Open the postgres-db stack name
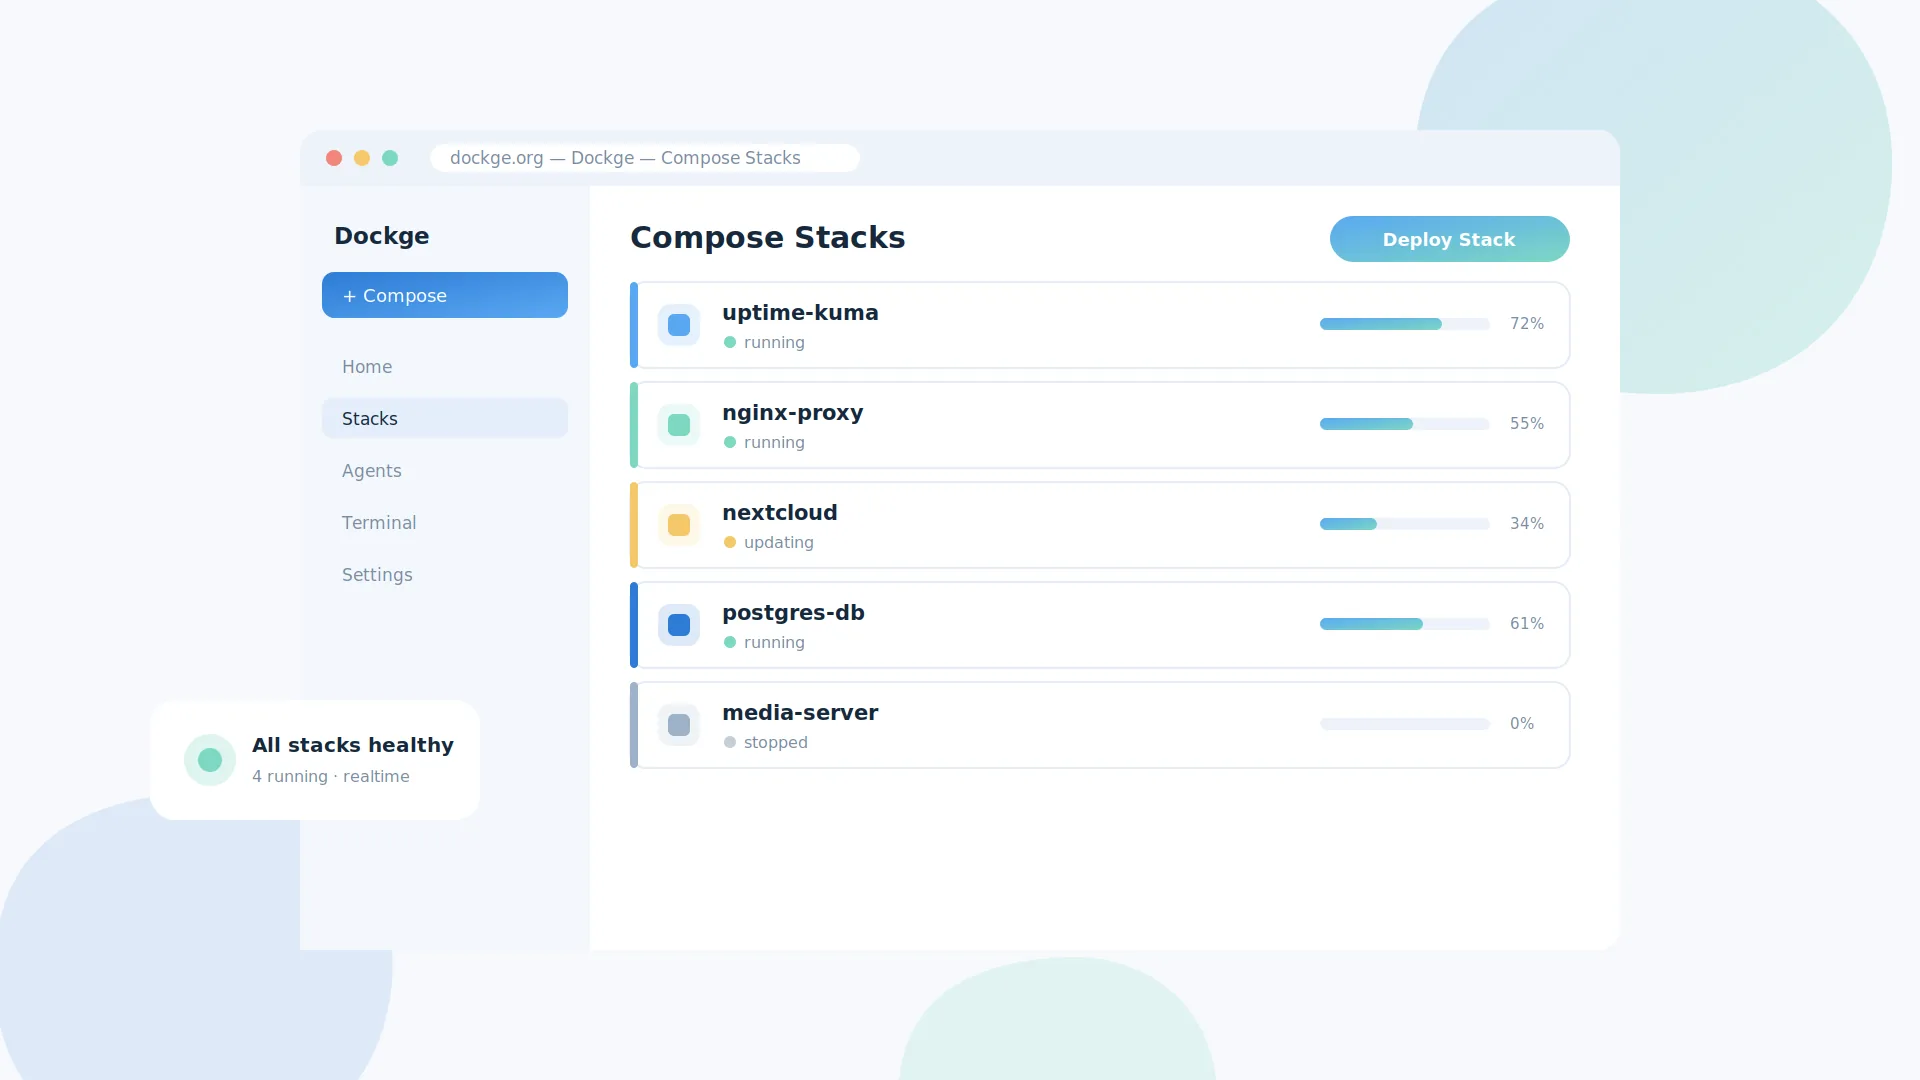The width and height of the screenshot is (1920, 1080). (x=793, y=613)
